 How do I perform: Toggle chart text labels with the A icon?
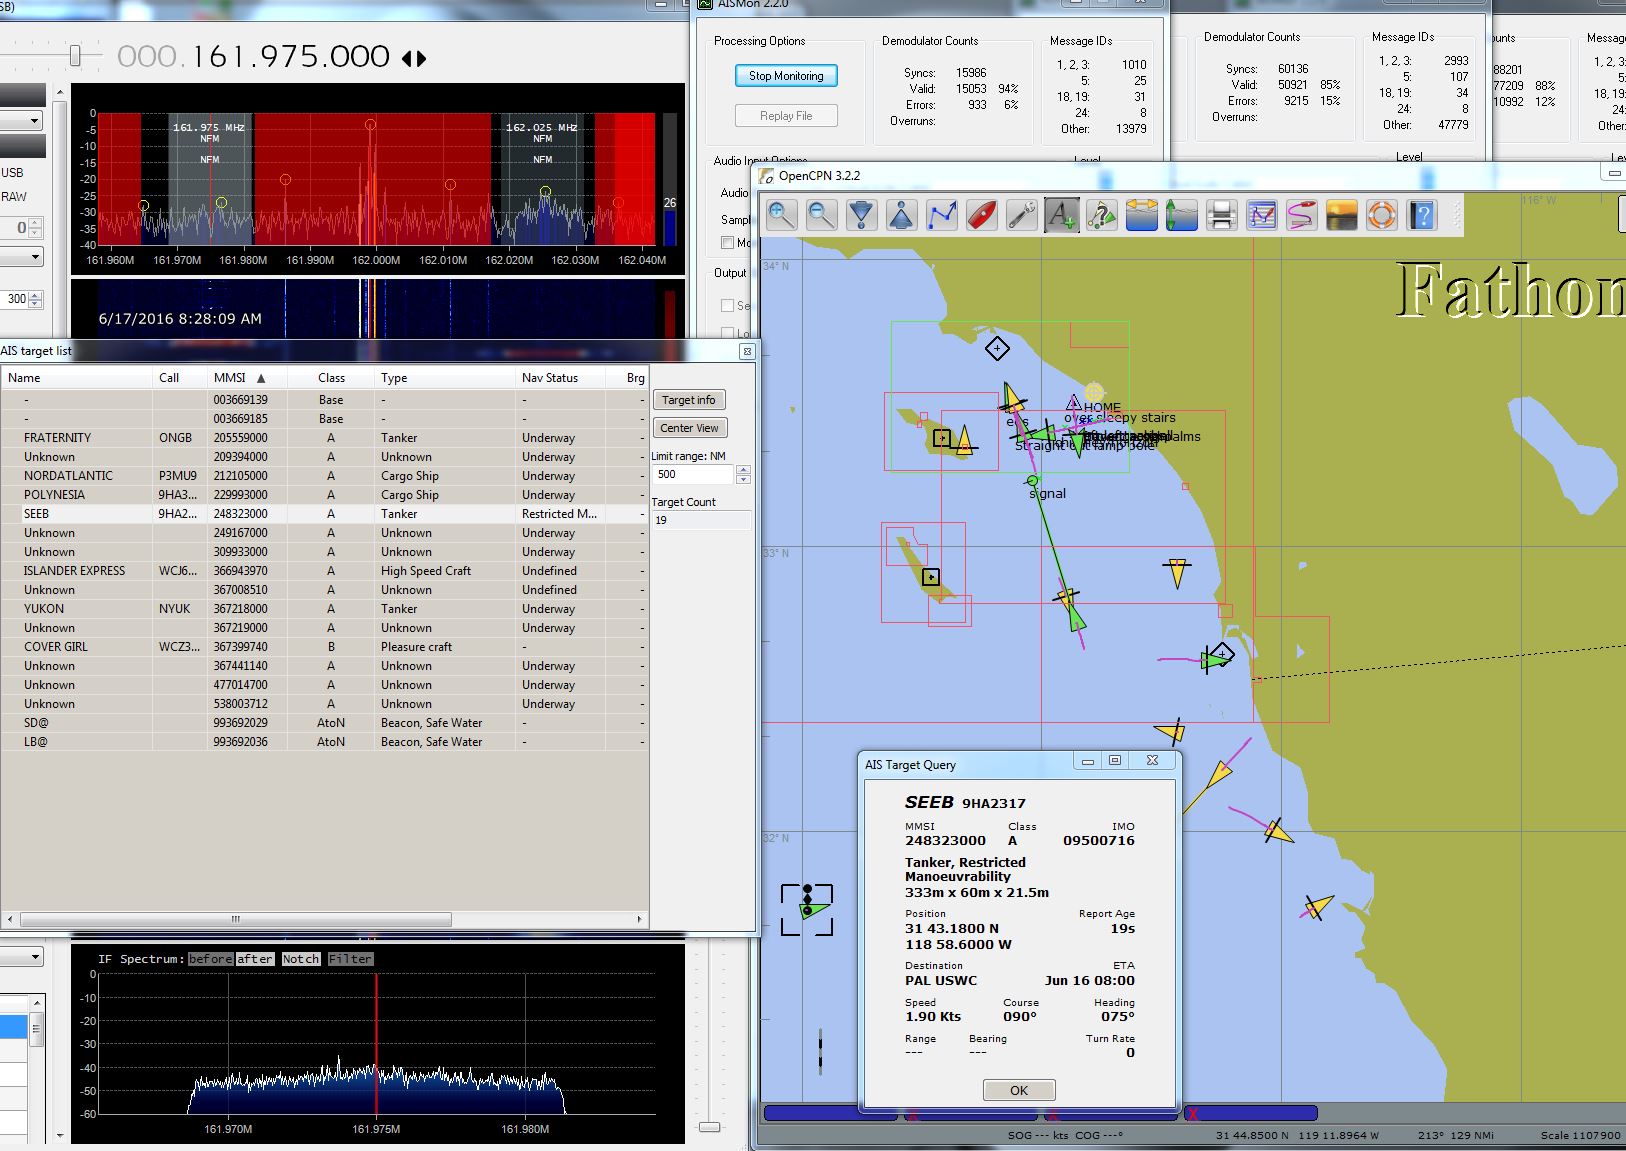point(1061,214)
